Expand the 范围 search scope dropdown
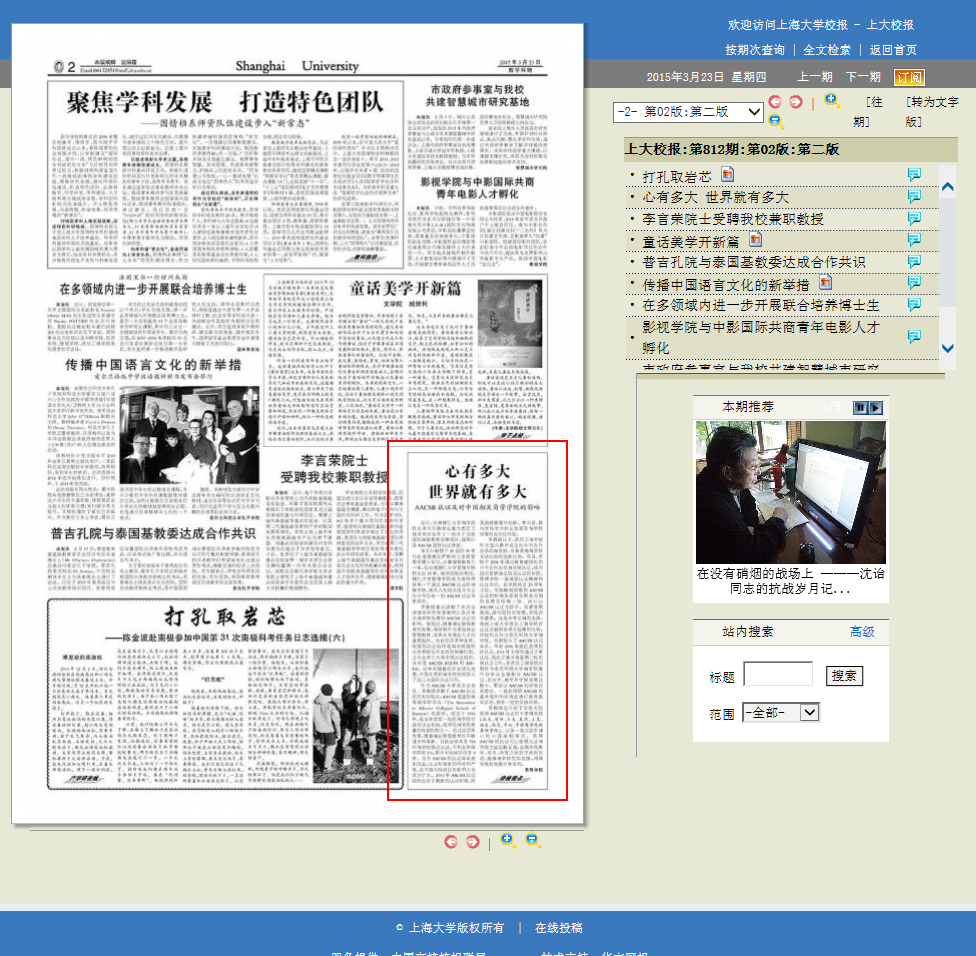 [780, 712]
